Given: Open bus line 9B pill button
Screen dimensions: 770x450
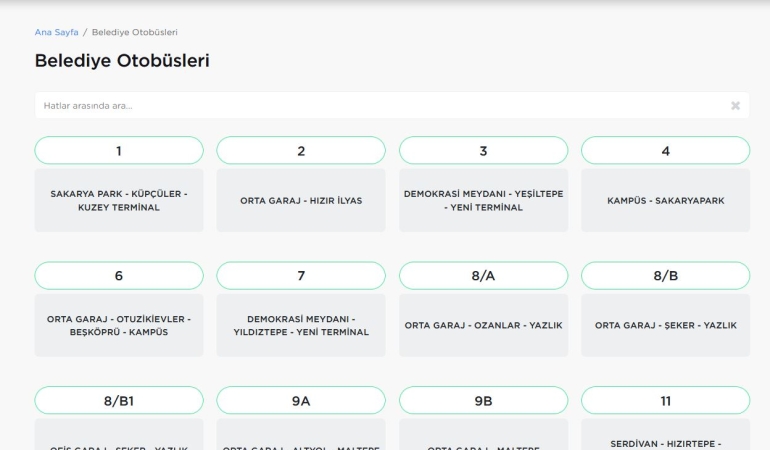Looking at the screenshot, I should [x=483, y=401].
